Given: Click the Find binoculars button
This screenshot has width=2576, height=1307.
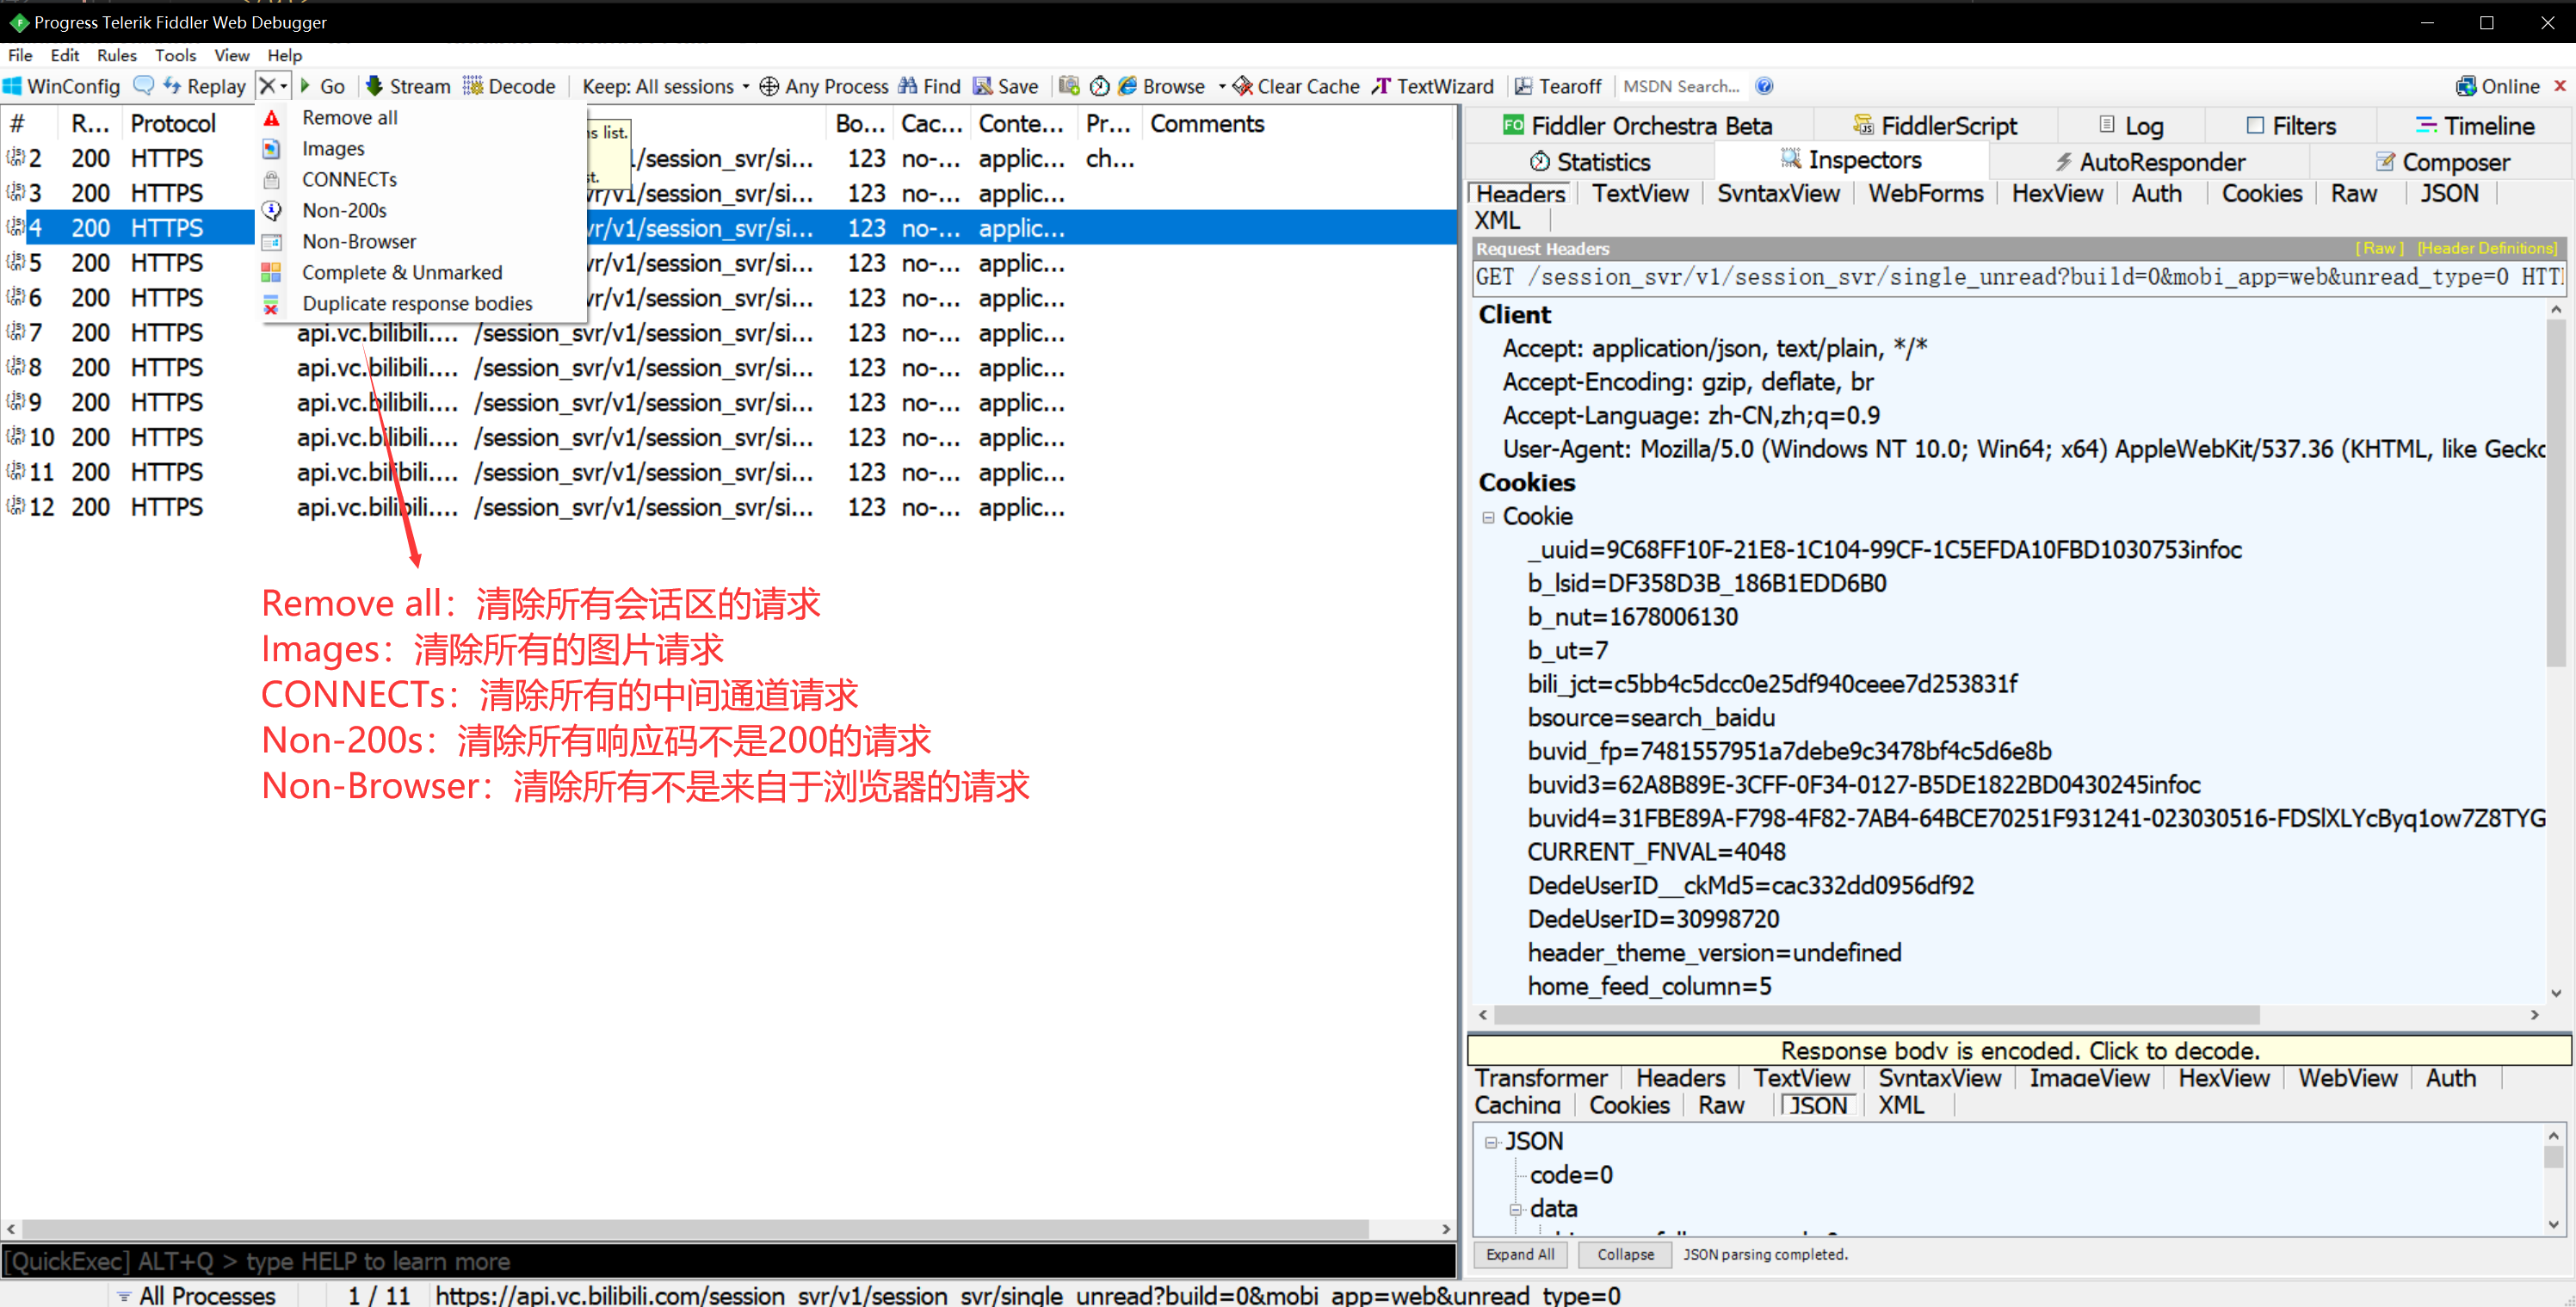Looking at the screenshot, I should [929, 86].
